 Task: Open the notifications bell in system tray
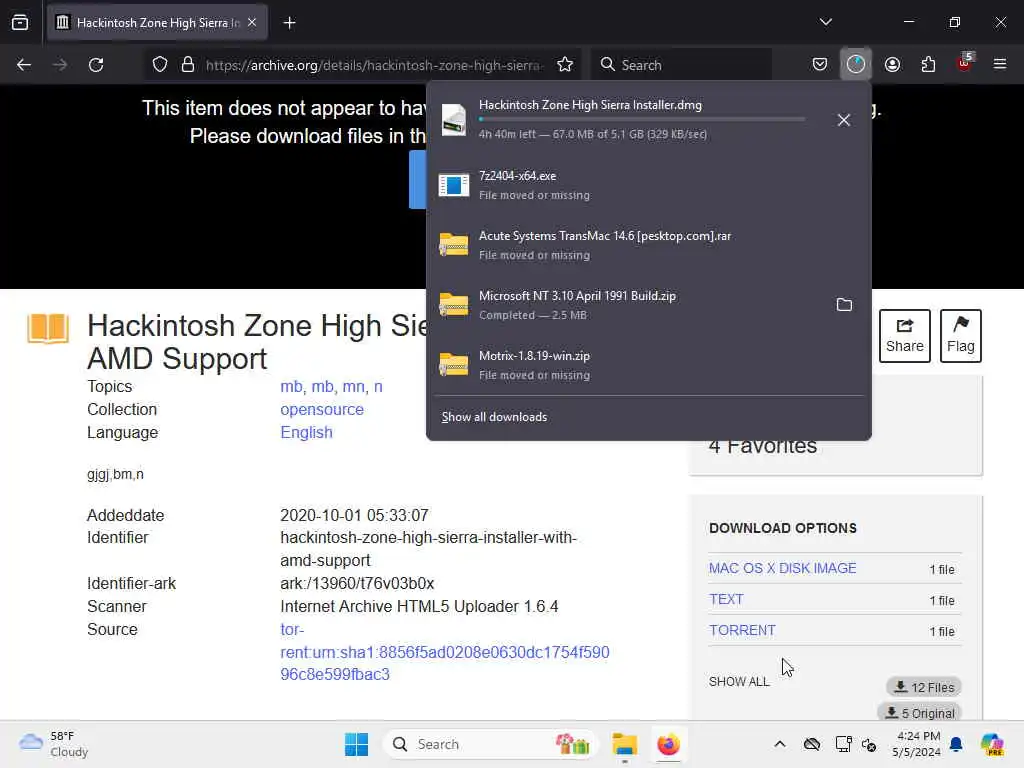click(x=956, y=744)
